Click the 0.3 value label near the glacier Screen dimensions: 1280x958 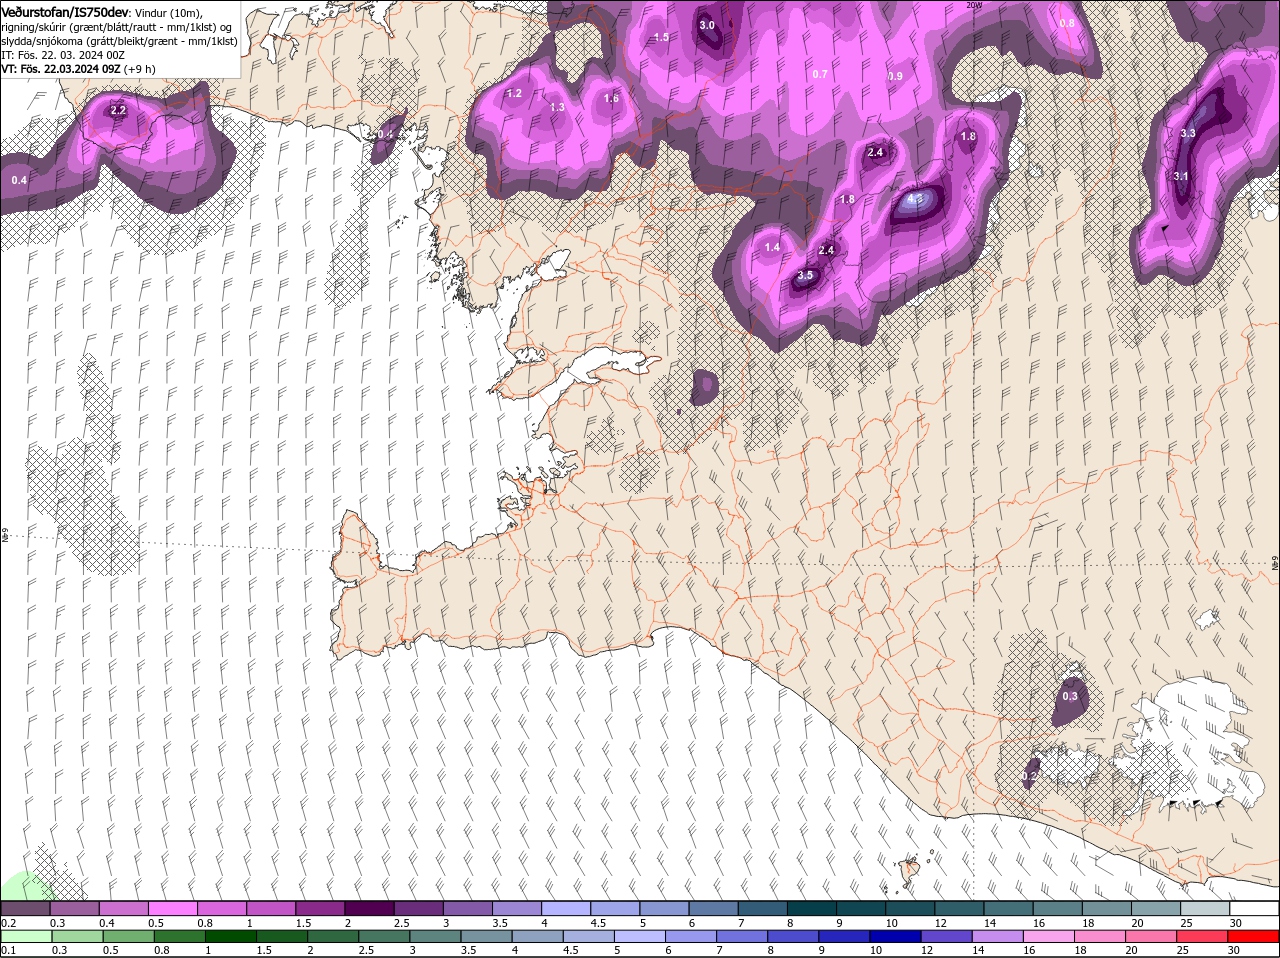(1070, 696)
